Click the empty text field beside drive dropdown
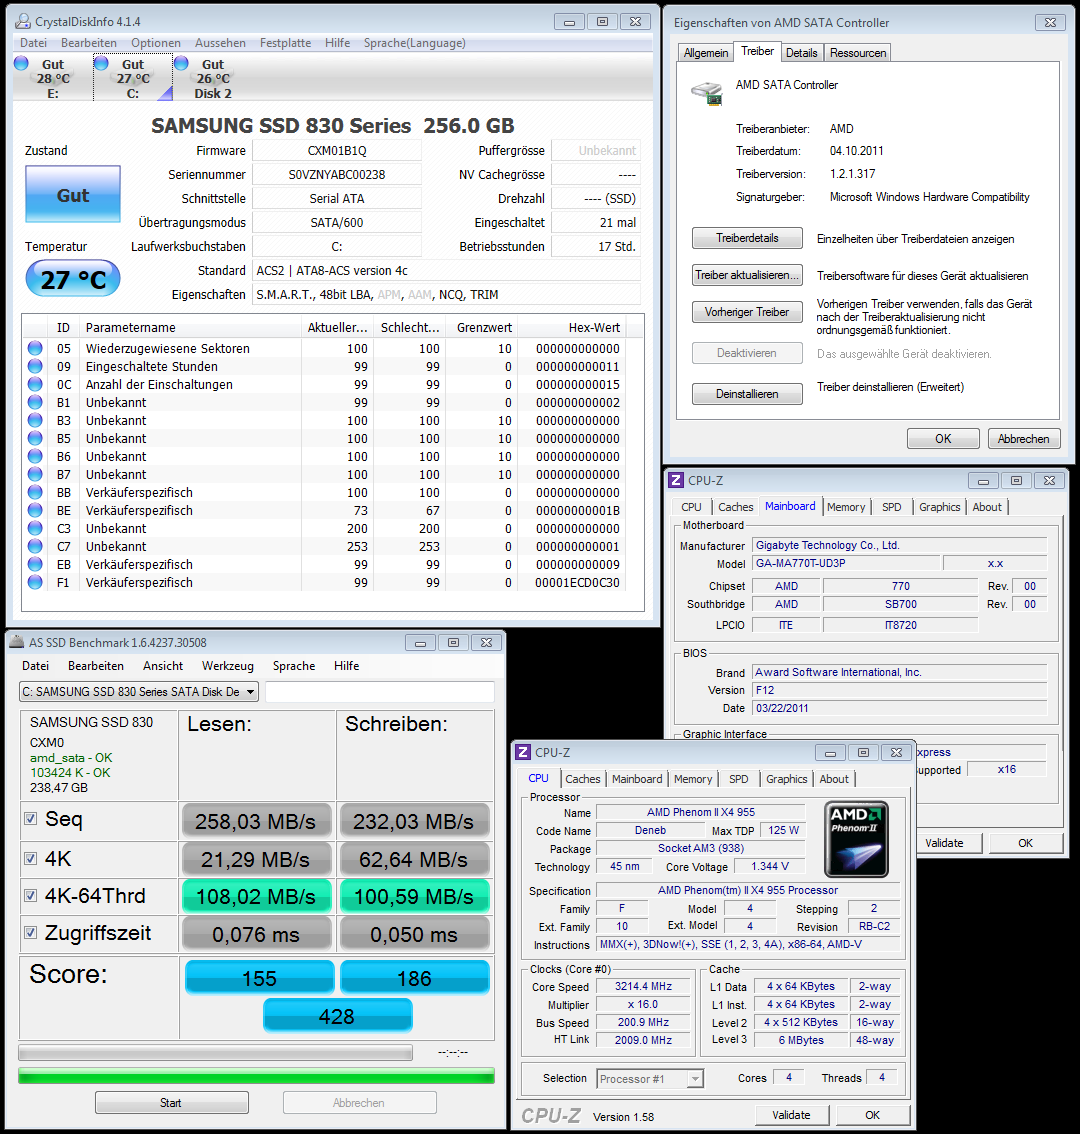The width and height of the screenshot is (1080, 1134). (x=380, y=691)
